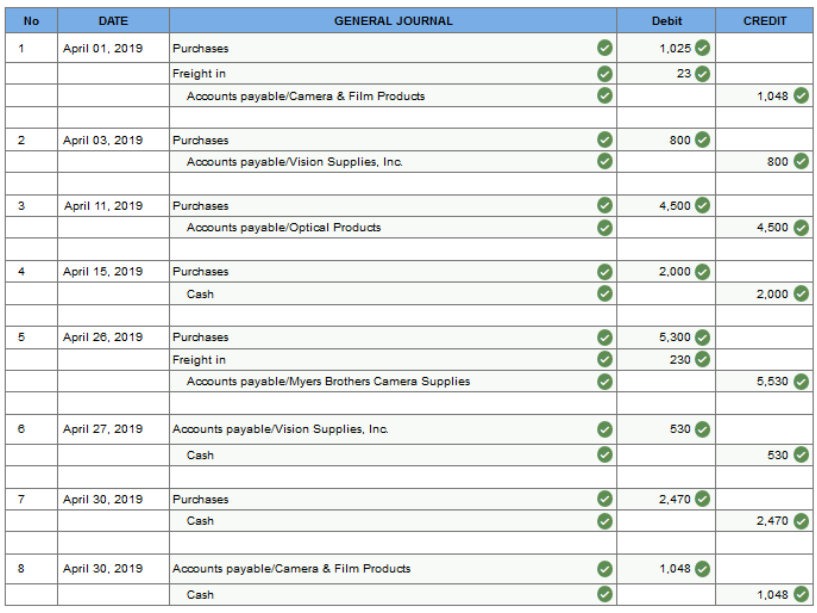Click checkmark beside April 30 credit 2,470

[801, 521]
